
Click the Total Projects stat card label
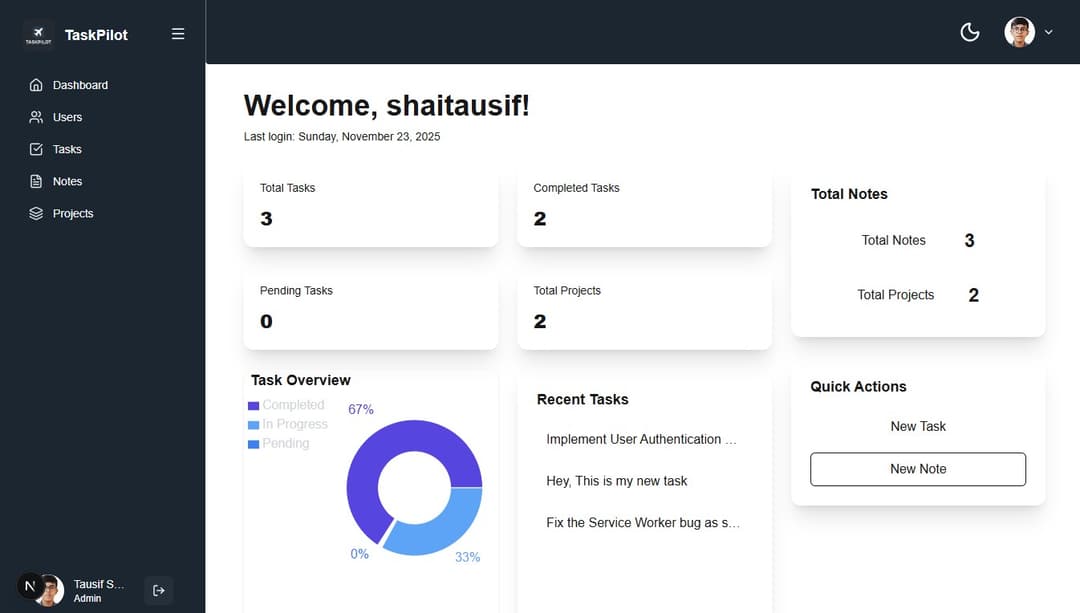(x=567, y=291)
